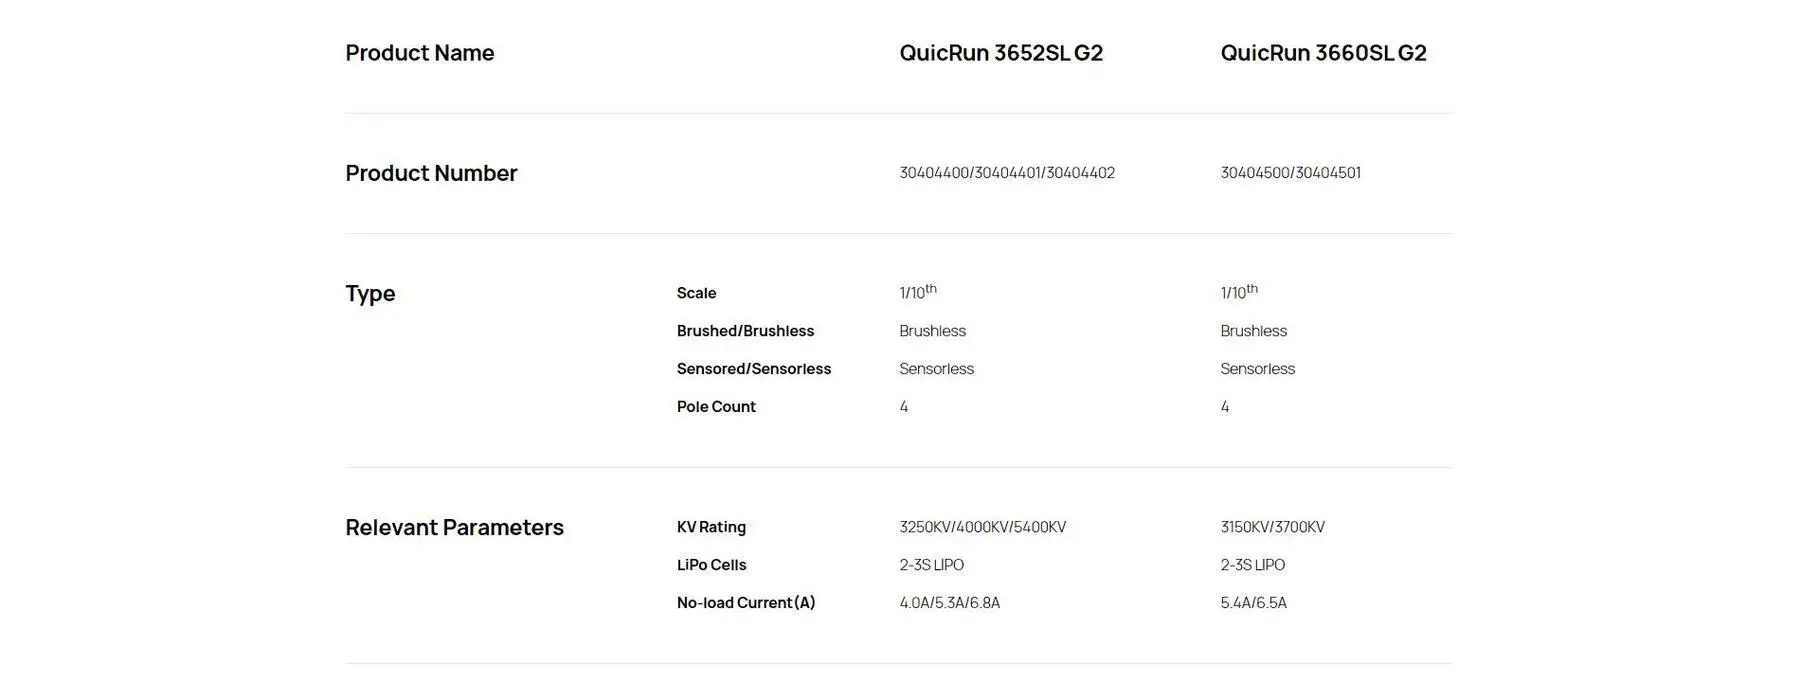Click the QuicRun 3652SL G2 column header

click(1001, 53)
